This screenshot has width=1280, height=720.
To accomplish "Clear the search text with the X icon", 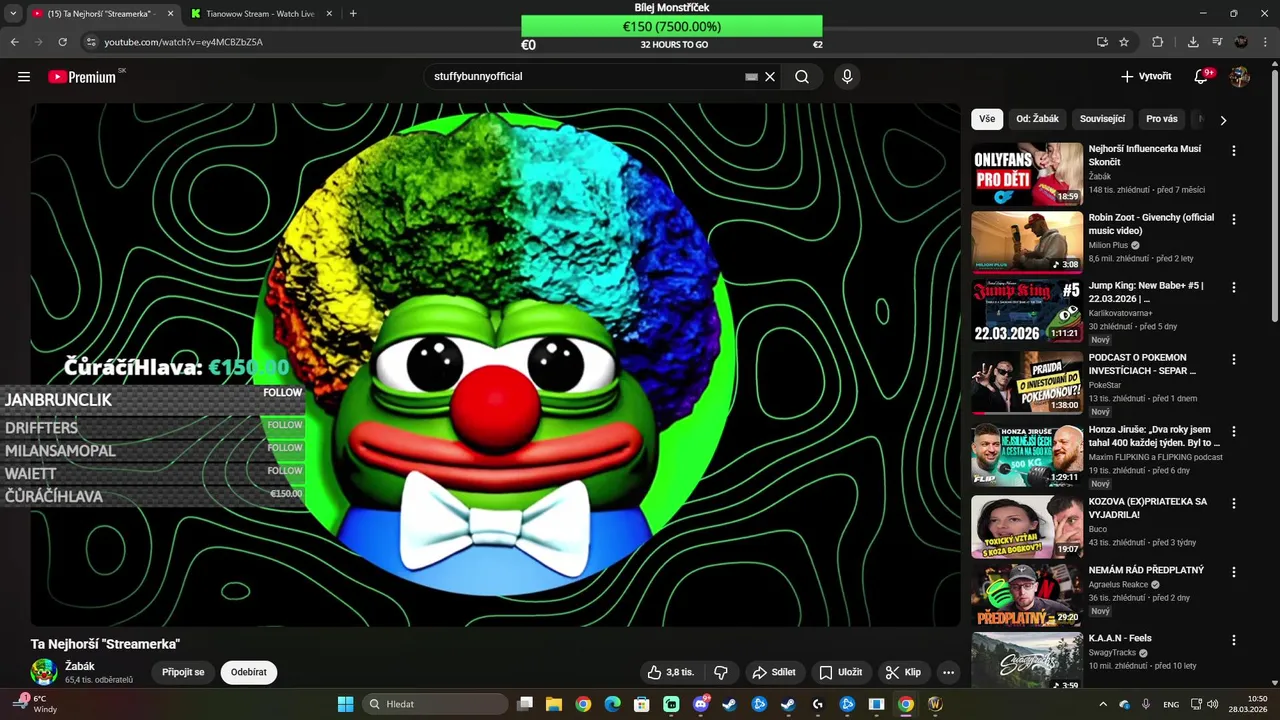I will coord(770,77).
